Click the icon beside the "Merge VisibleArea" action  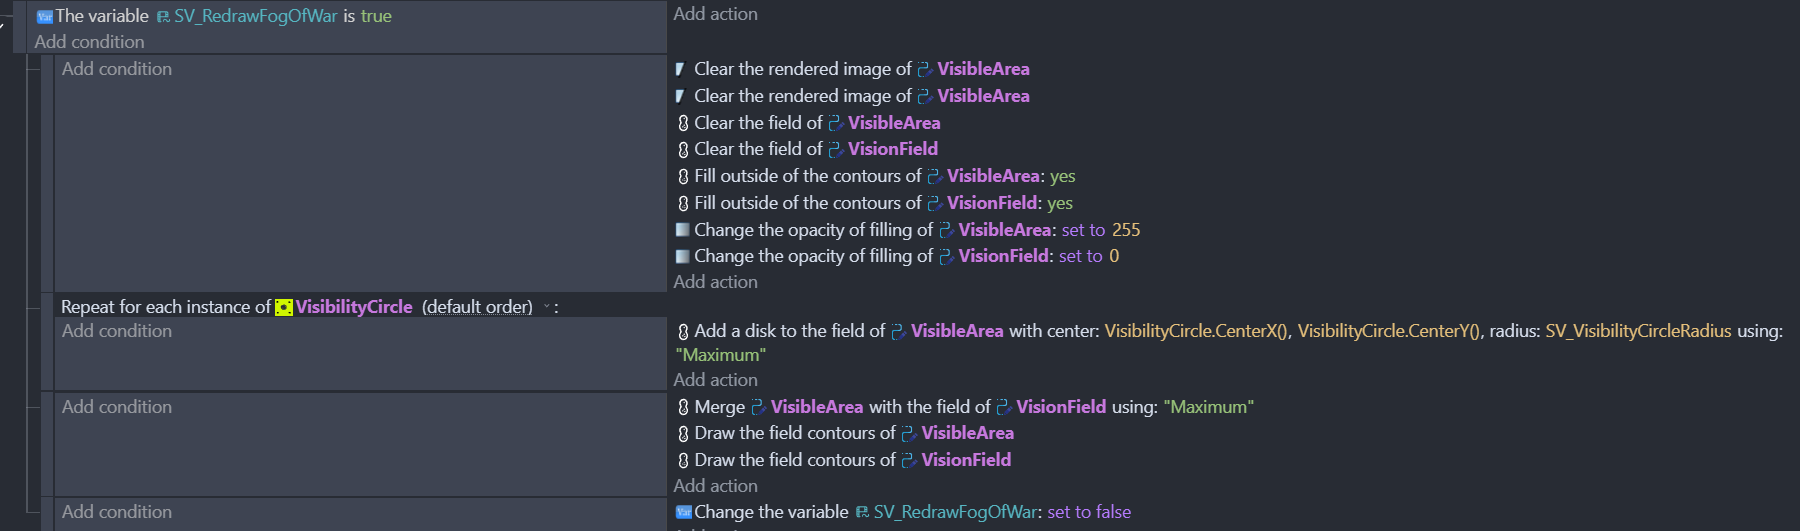pos(683,407)
